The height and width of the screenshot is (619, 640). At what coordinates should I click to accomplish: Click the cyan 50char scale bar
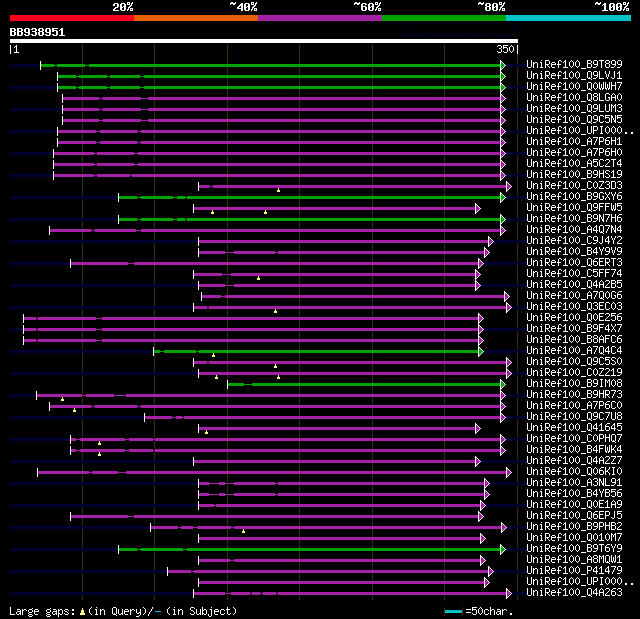453,611
